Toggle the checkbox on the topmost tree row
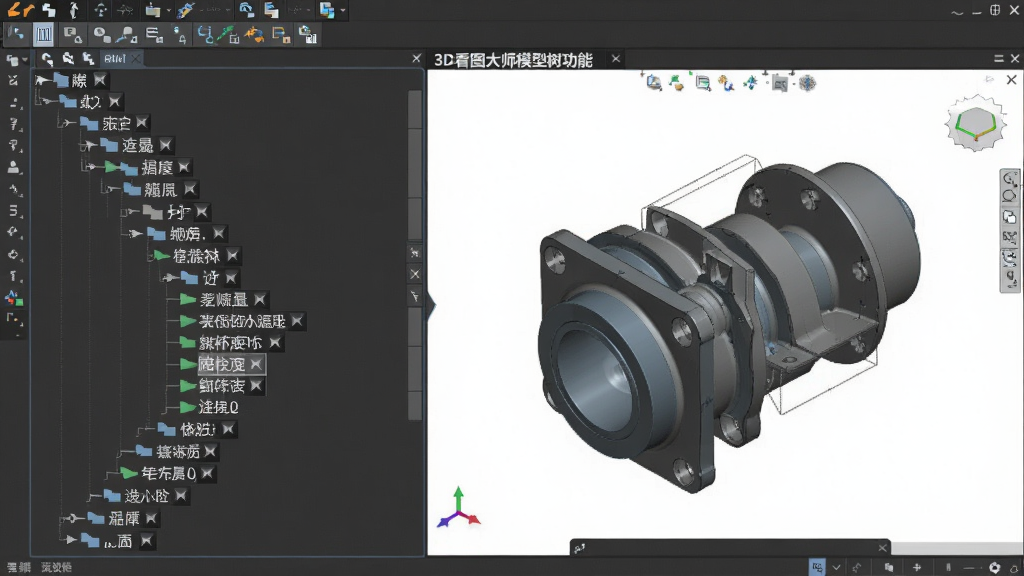Image resolution: width=1024 pixels, height=576 pixels. tap(100, 80)
